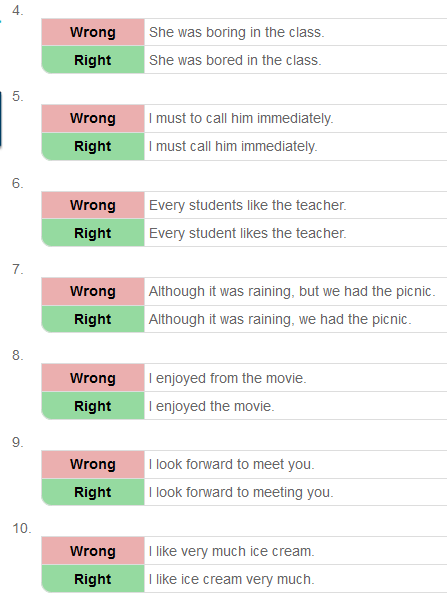
Task: Click the Wrong label in item 4
Action: (93, 32)
